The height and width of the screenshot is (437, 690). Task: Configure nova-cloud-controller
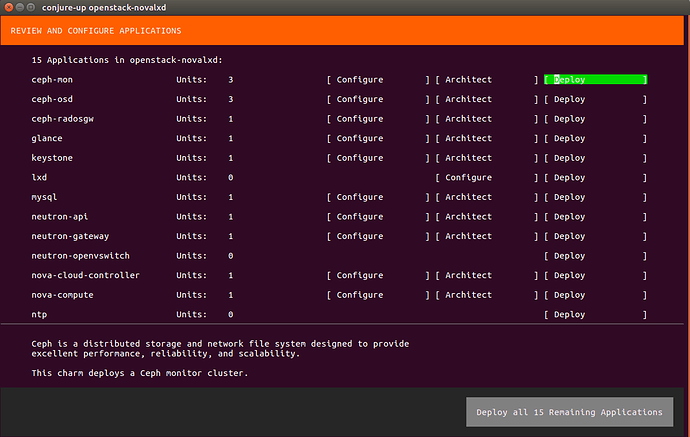(x=378, y=275)
